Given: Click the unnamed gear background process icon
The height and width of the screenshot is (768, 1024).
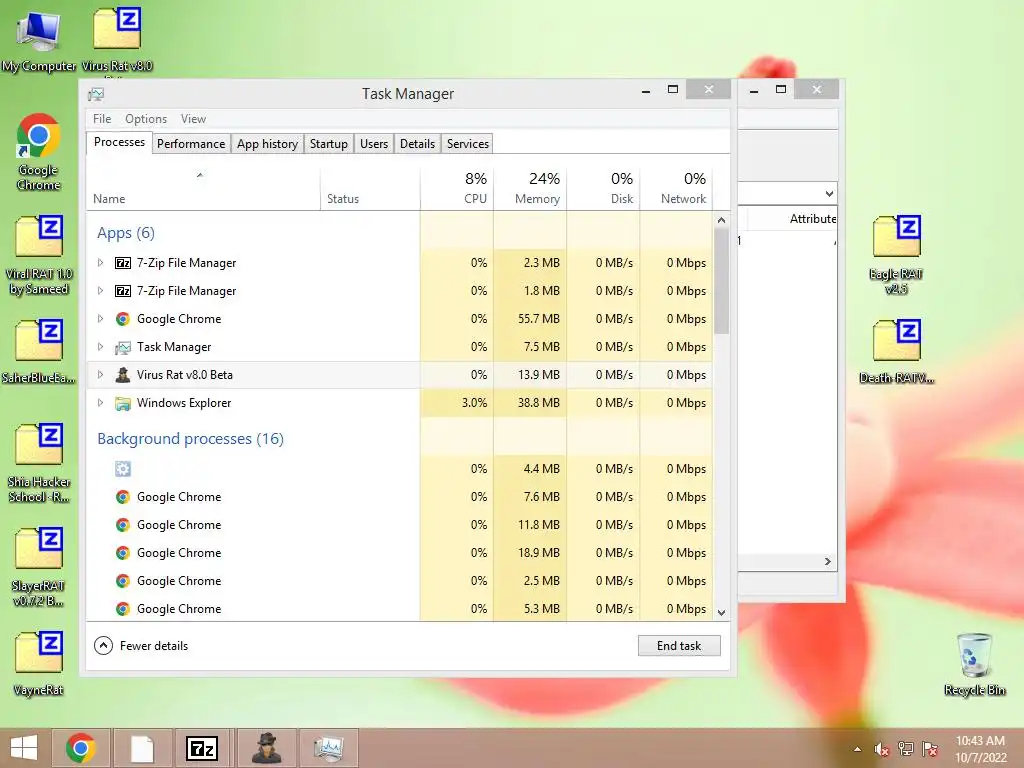Looking at the screenshot, I should [x=123, y=469].
